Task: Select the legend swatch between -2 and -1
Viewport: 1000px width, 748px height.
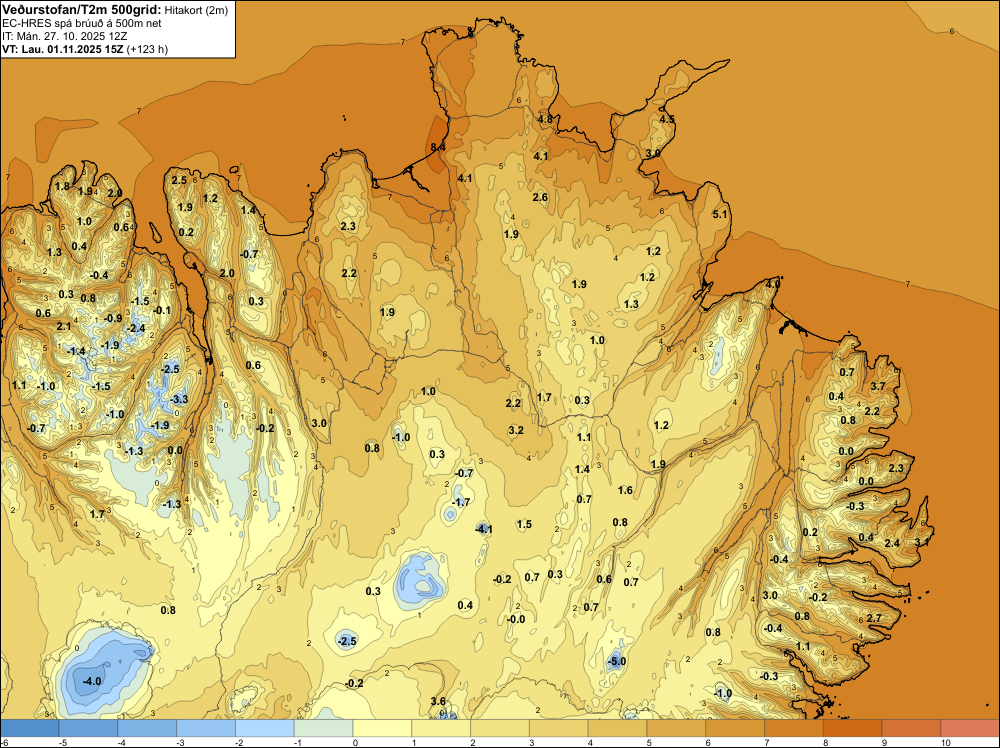Action: 265,728
